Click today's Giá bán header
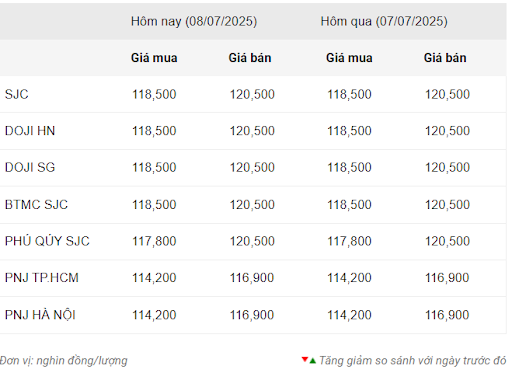The height and width of the screenshot is (373, 512). [x=250, y=58]
